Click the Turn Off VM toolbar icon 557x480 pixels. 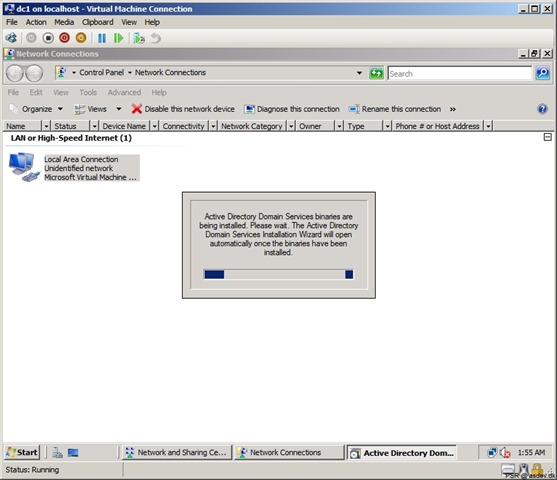click(48, 38)
